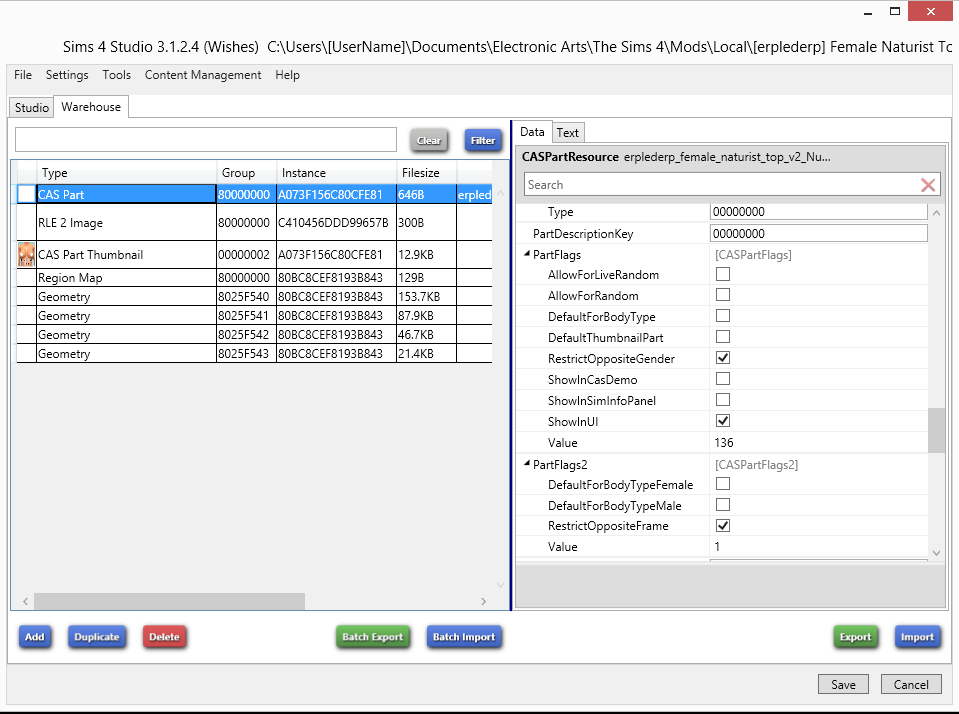Clear the search box using red X icon
Image resolution: width=959 pixels, height=714 pixels.
pos(928,185)
